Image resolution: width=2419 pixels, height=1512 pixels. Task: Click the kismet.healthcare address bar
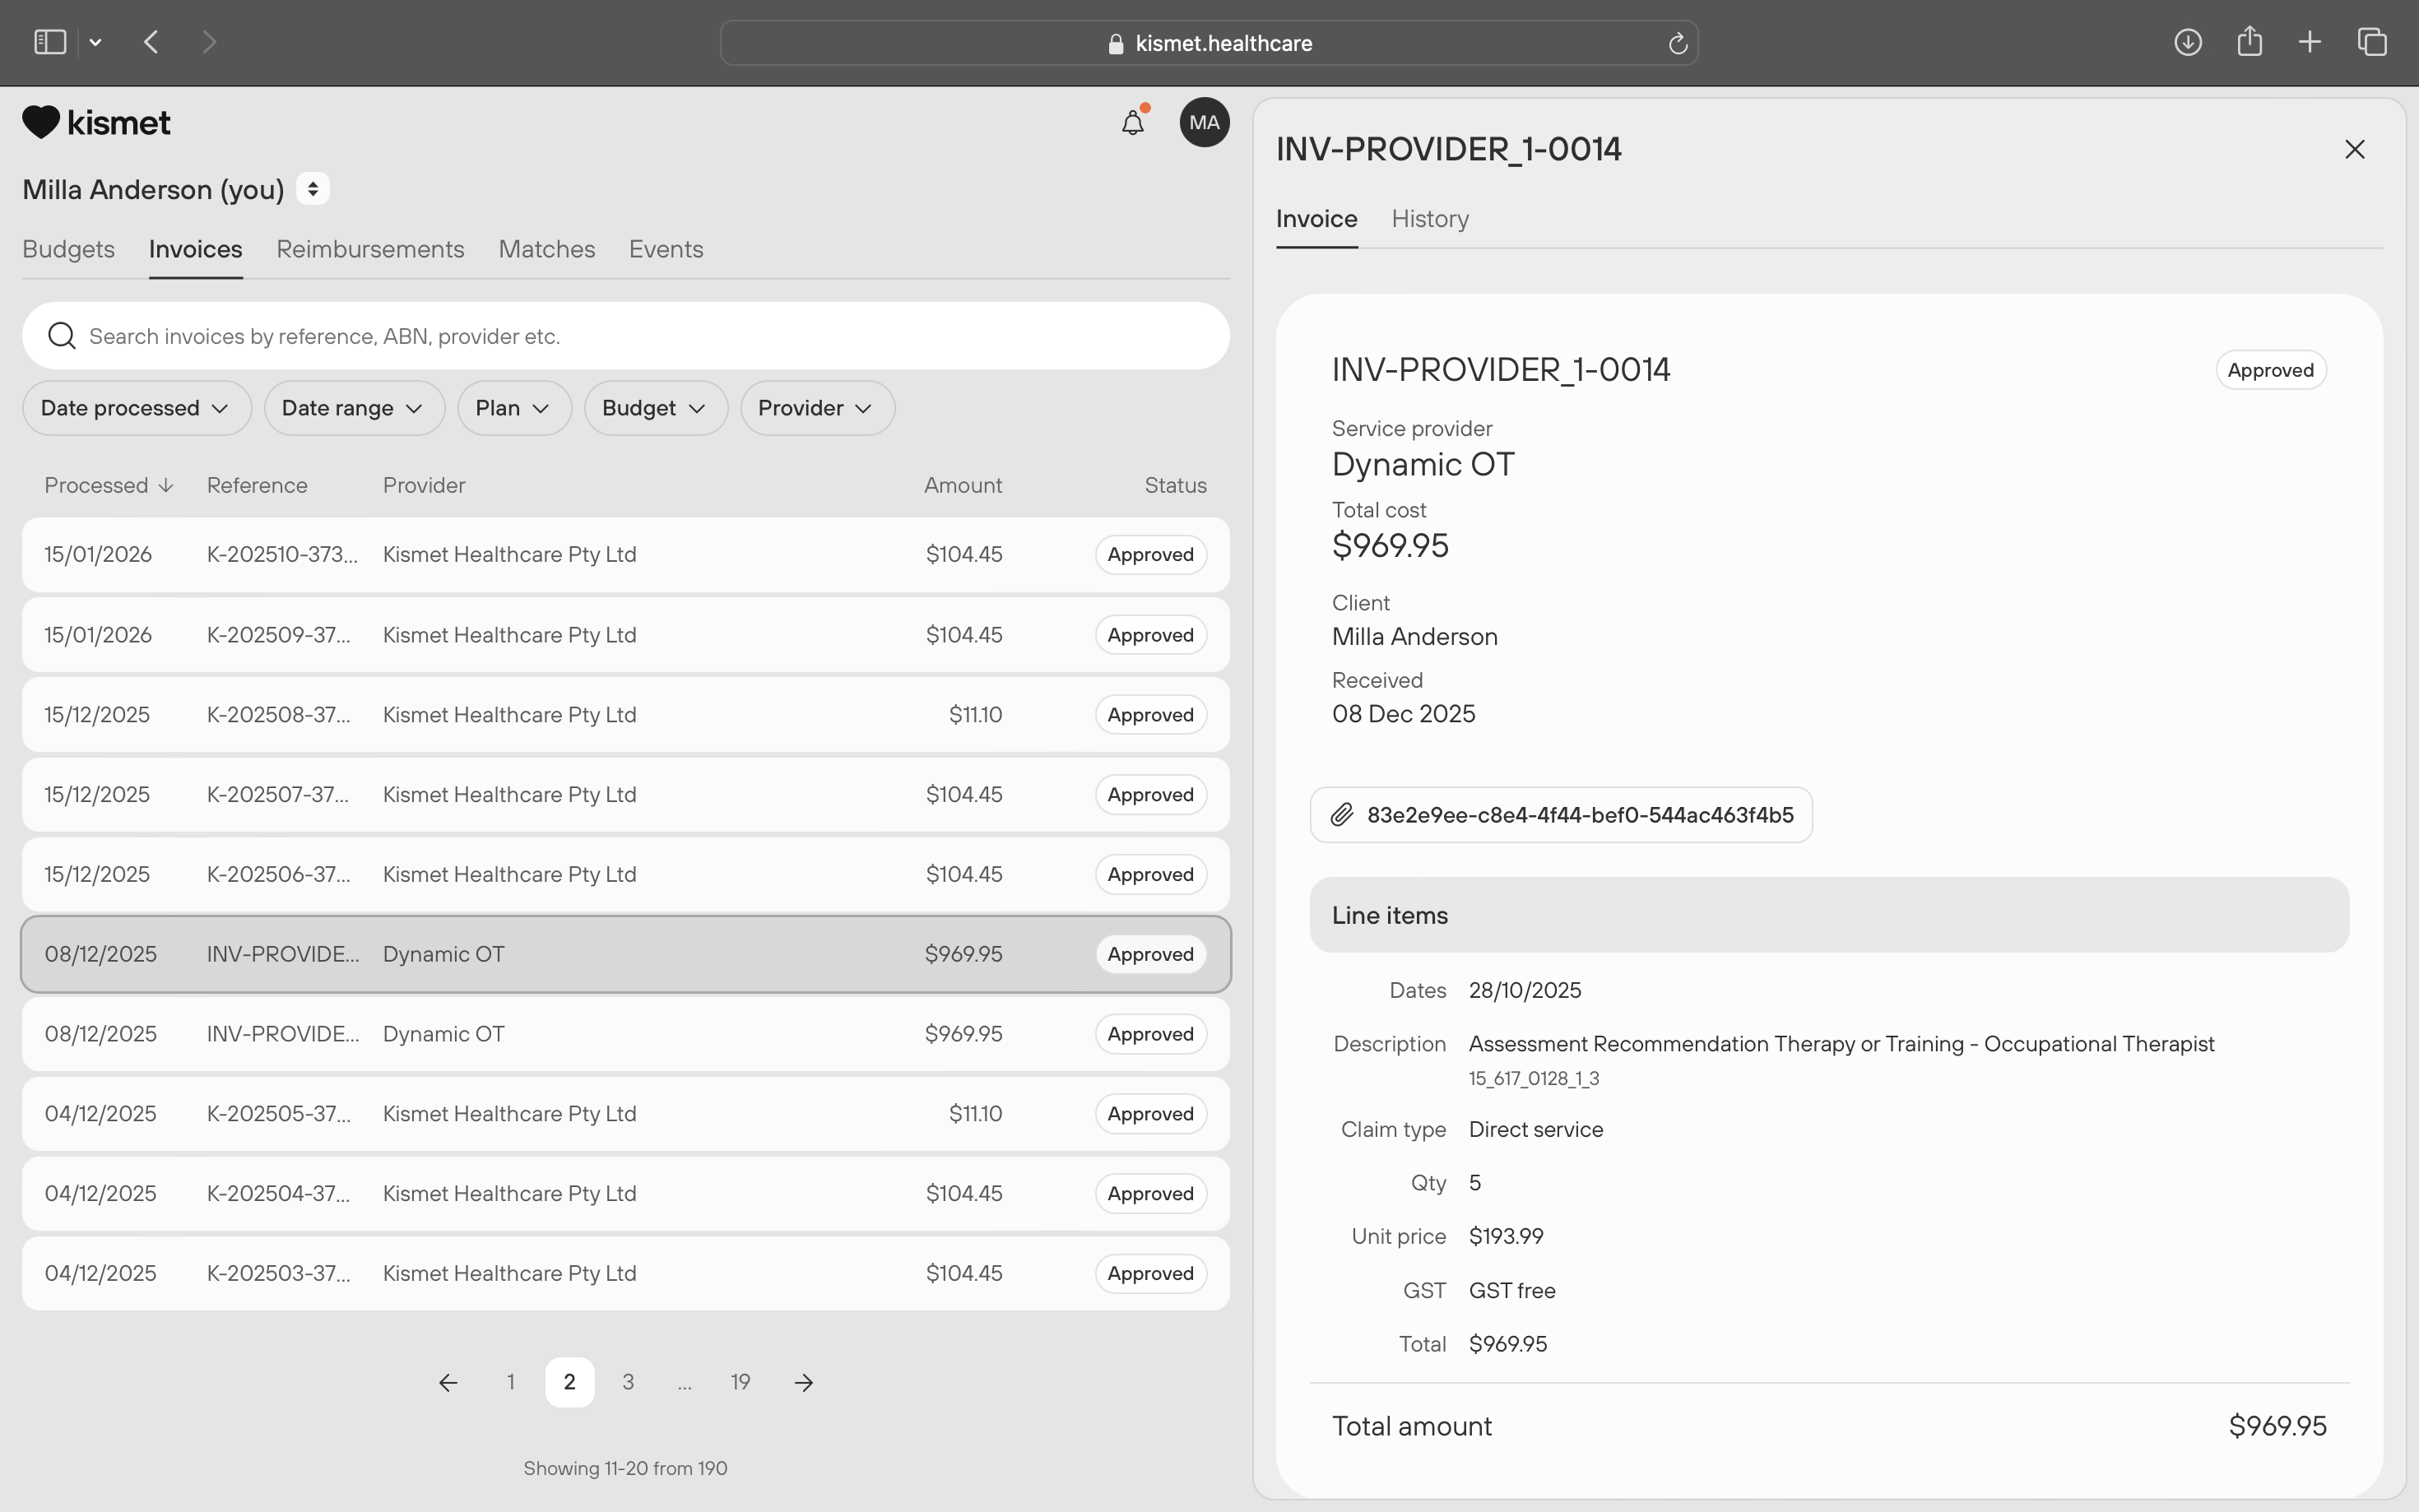pyautogui.click(x=1208, y=43)
